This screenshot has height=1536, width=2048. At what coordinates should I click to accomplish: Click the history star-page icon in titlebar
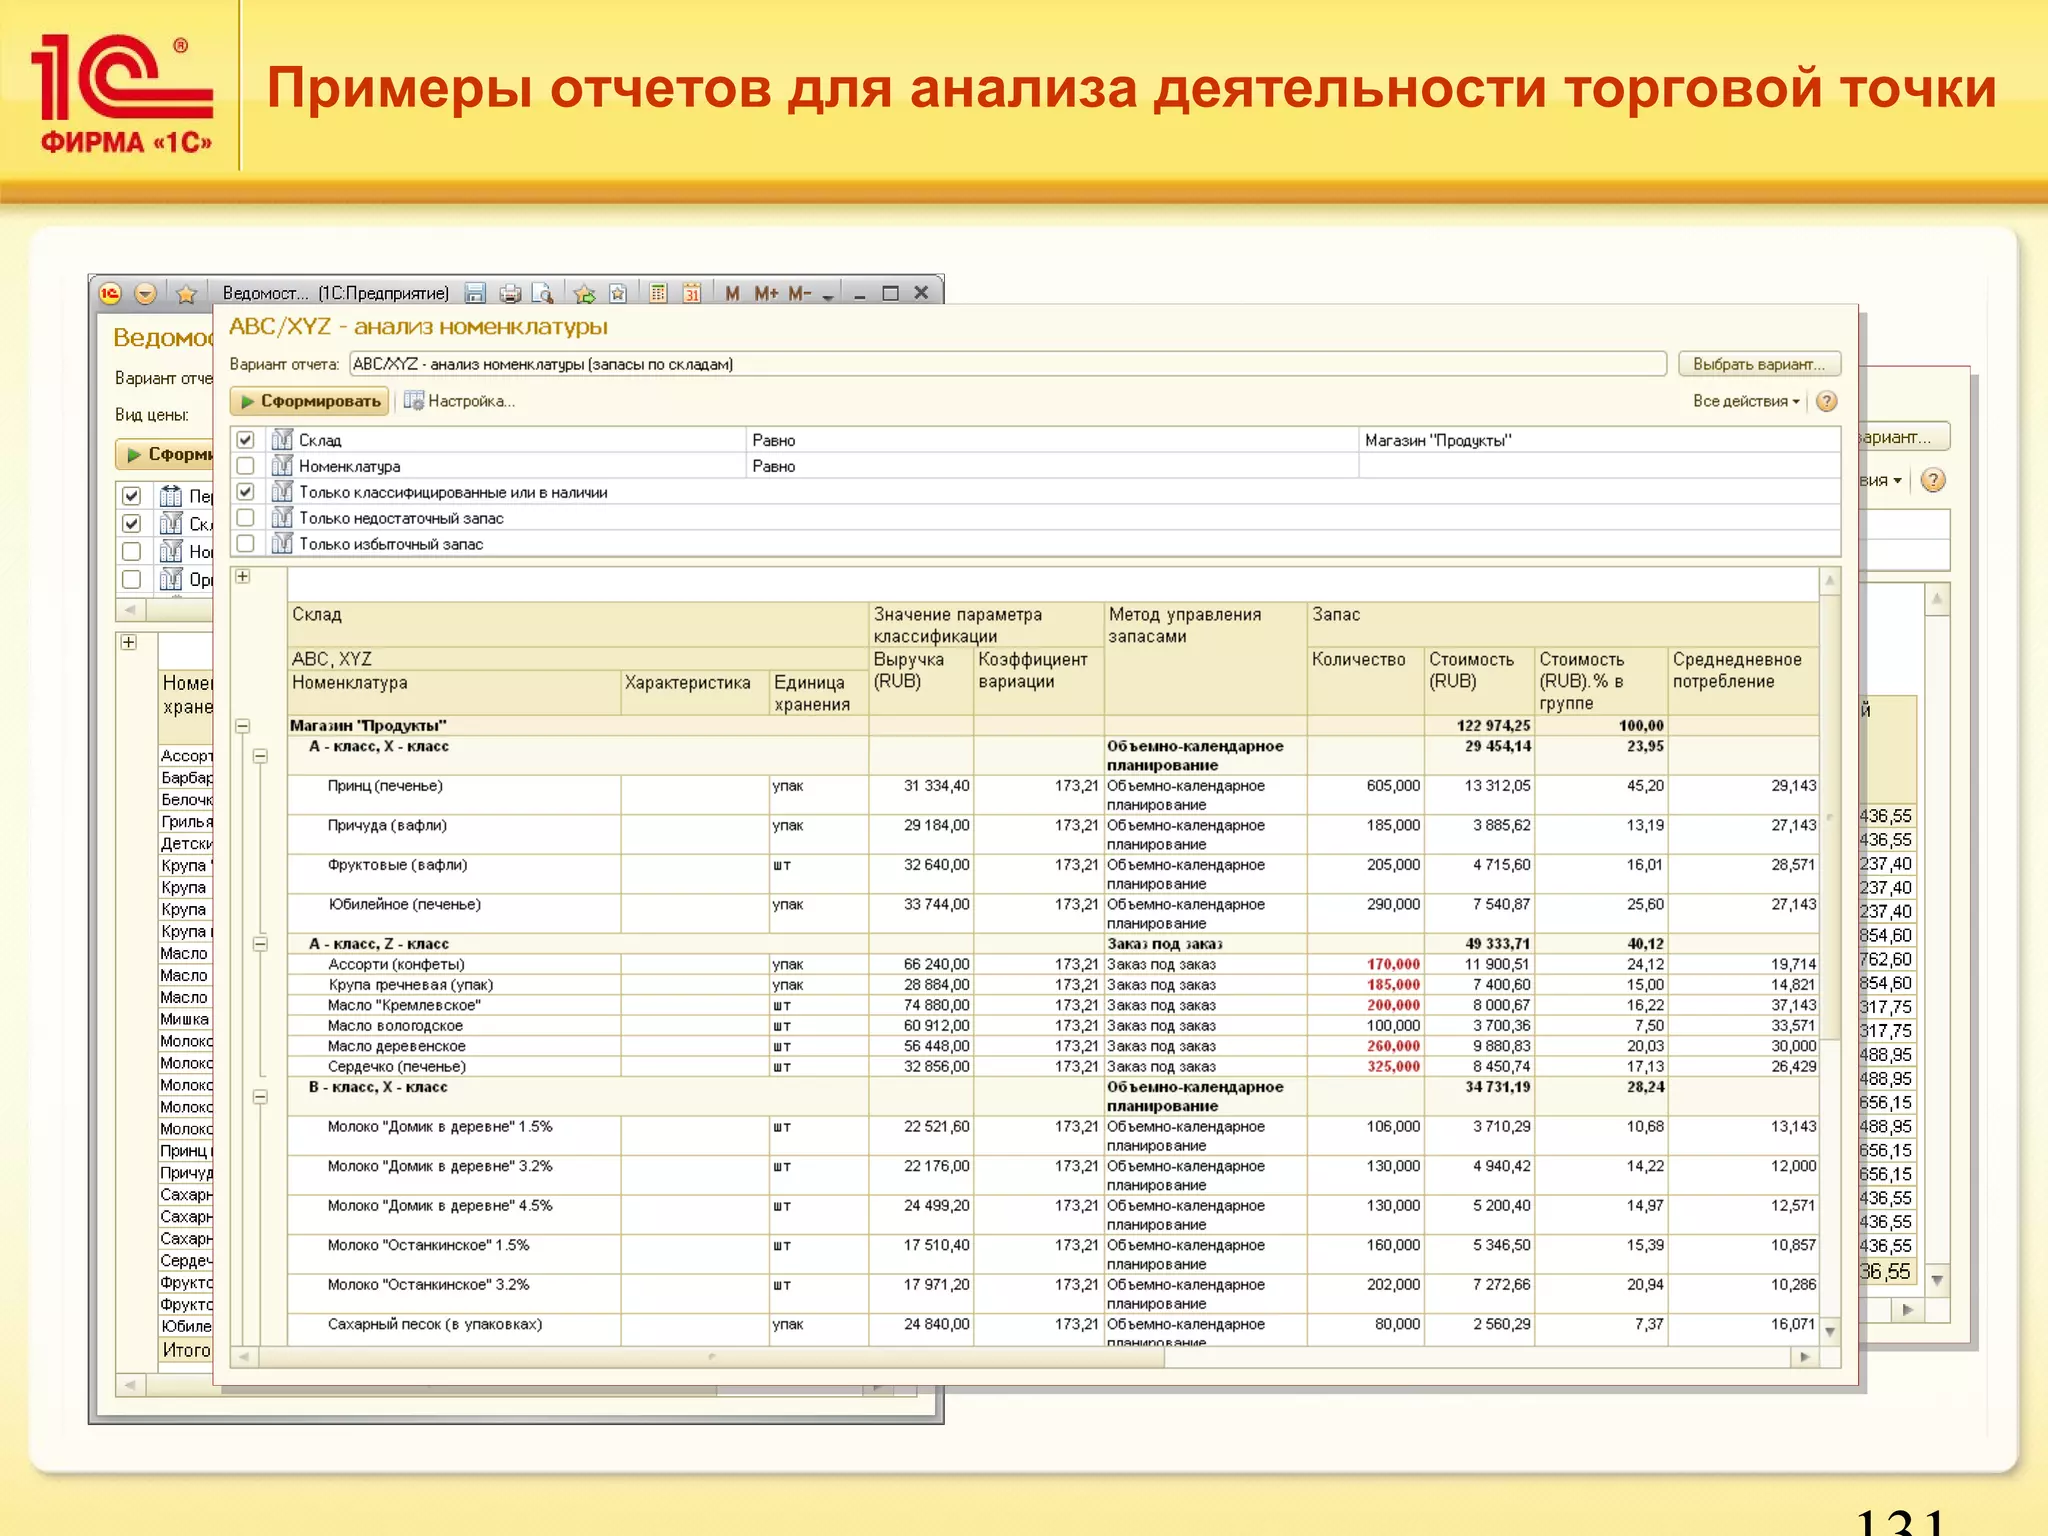pyautogui.click(x=618, y=293)
